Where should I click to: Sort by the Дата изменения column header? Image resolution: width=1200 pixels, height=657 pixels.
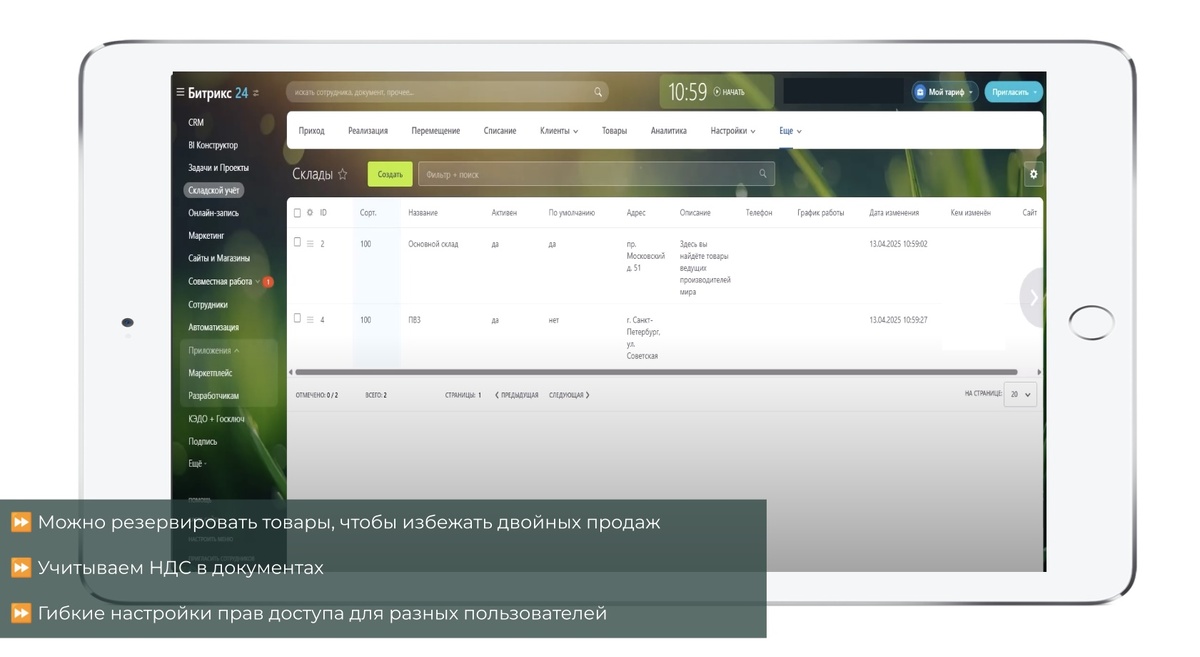895,213
